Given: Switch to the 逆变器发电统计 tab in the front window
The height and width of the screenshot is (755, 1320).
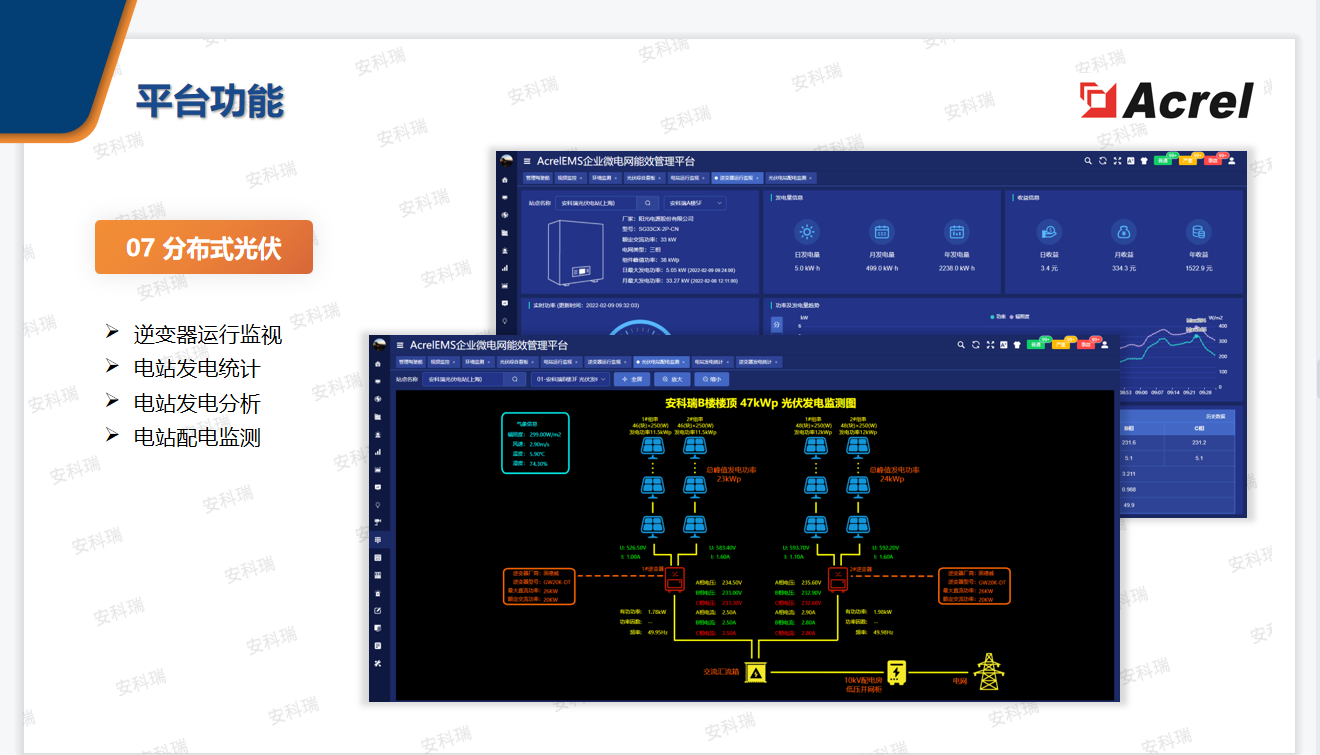Looking at the screenshot, I should 759,362.
